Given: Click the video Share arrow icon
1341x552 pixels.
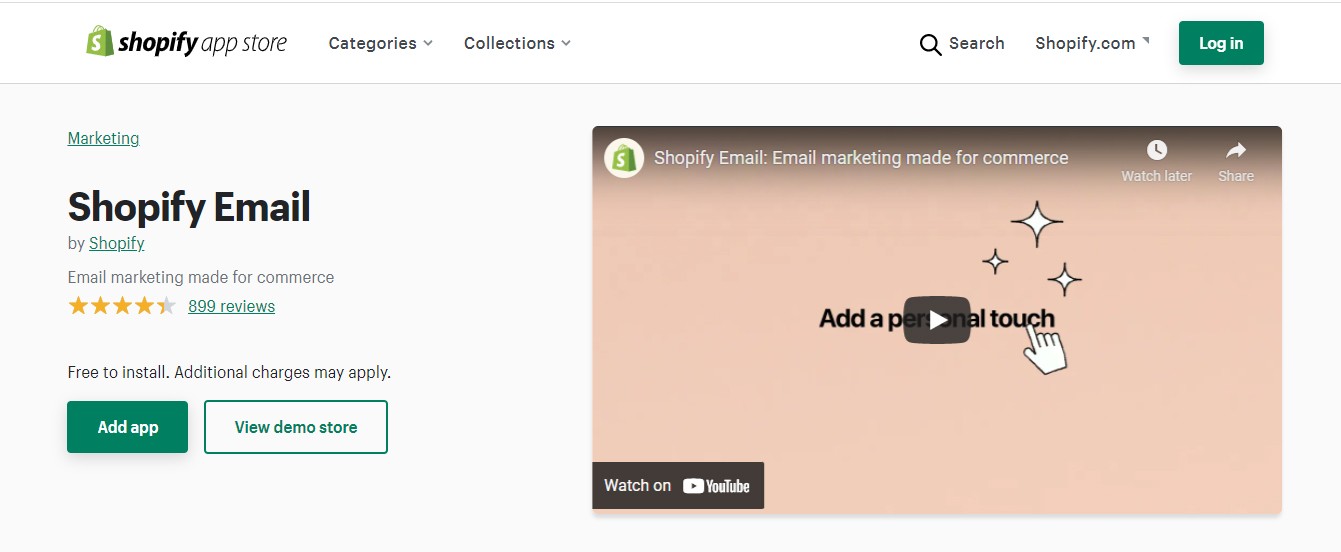Looking at the screenshot, I should (1236, 150).
